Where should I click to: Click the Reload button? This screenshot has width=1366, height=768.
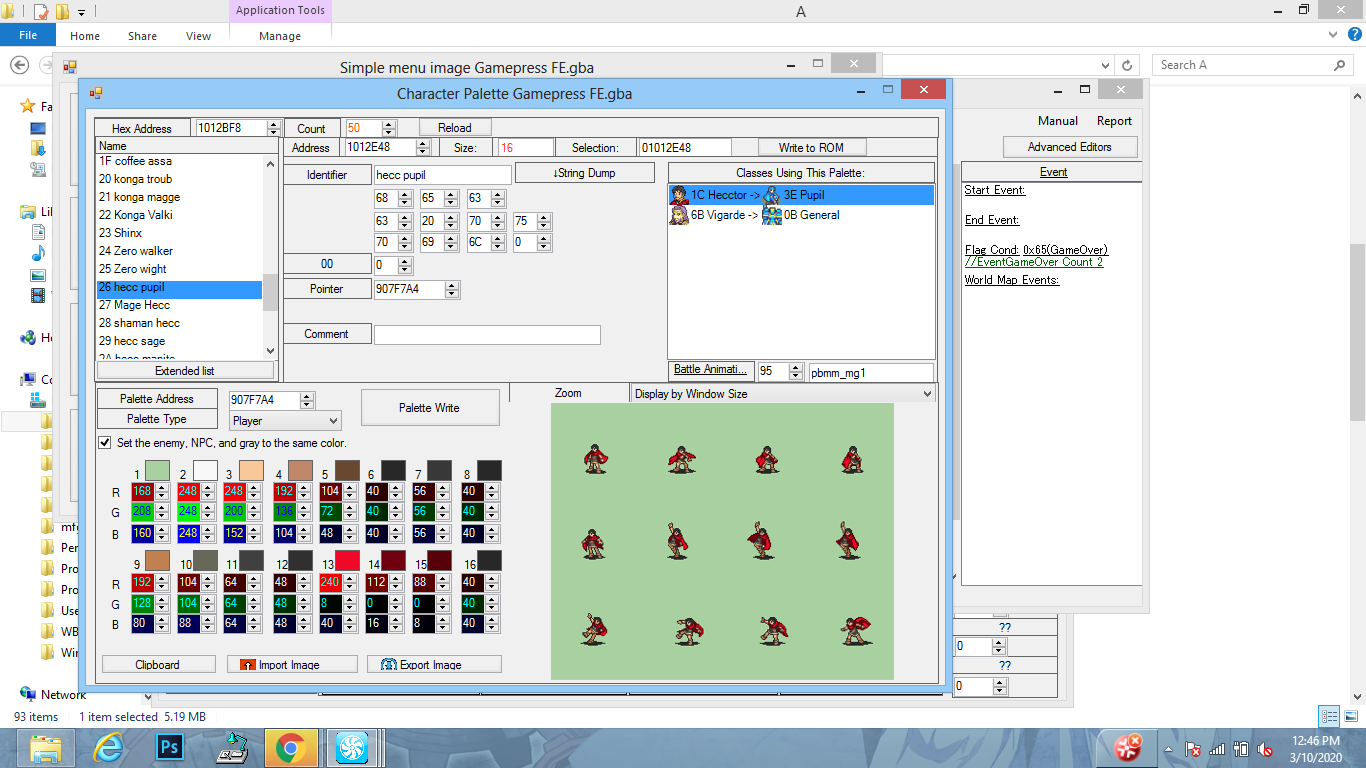coord(454,128)
